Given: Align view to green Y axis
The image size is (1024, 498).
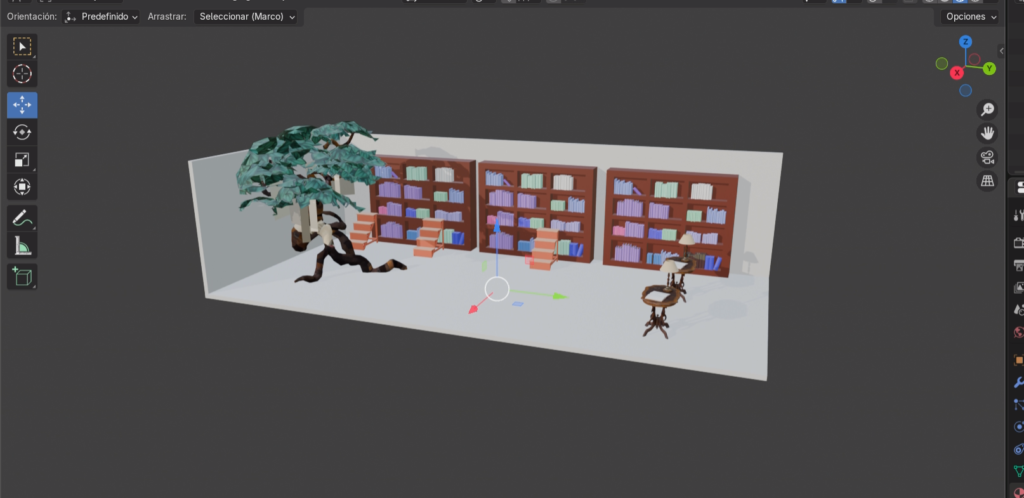Looking at the screenshot, I should [989, 69].
